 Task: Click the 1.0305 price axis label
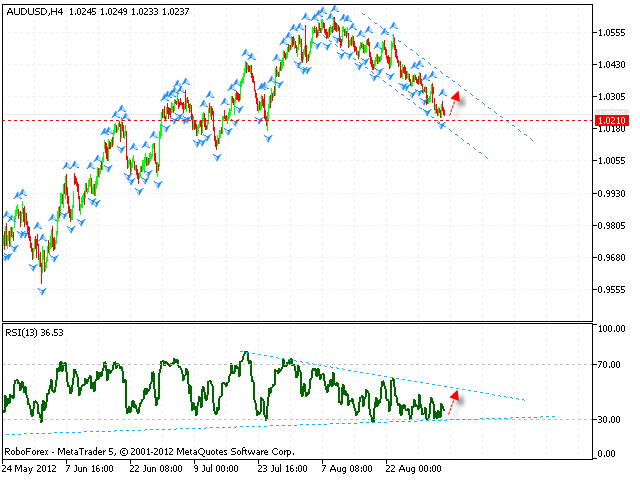611,97
